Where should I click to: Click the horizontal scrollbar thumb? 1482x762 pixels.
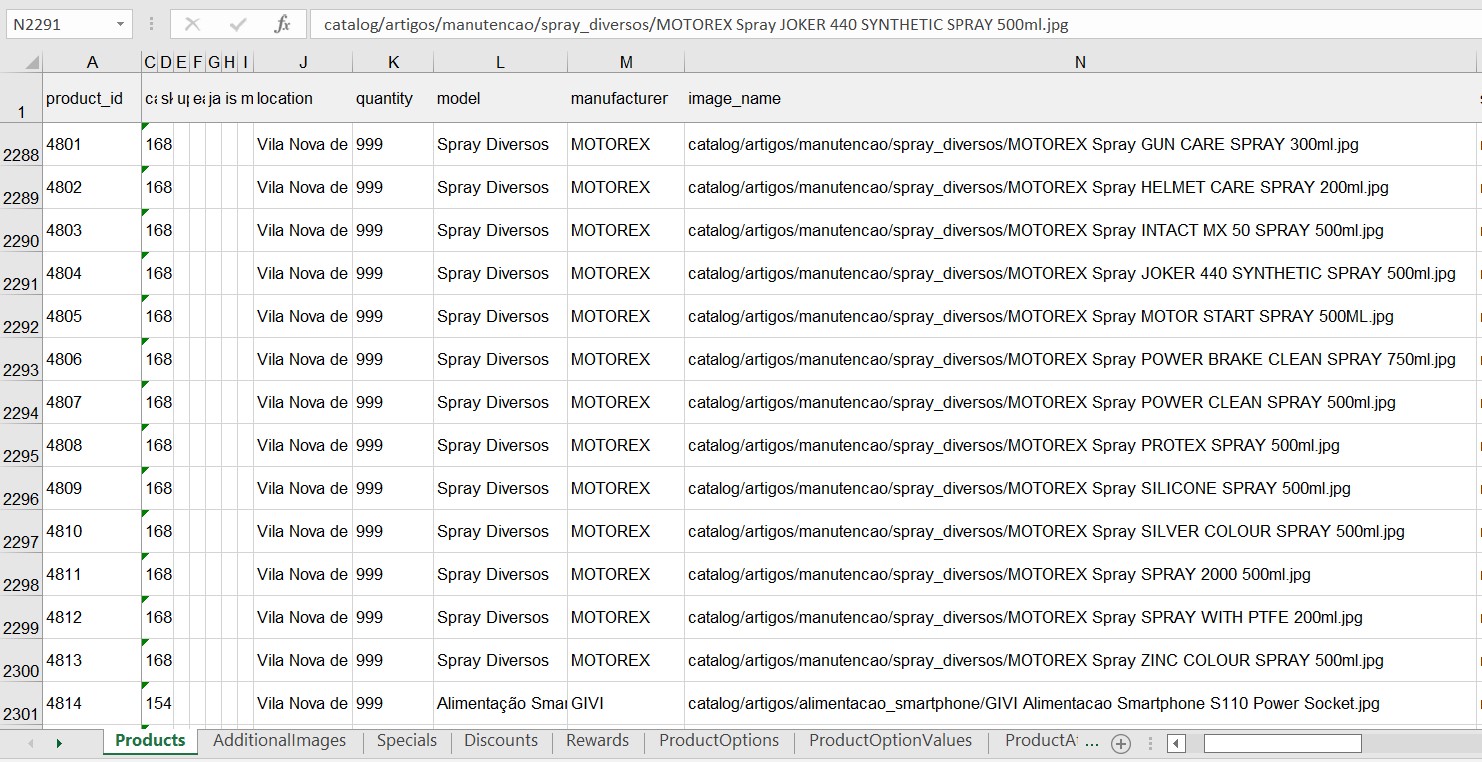click(1282, 743)
